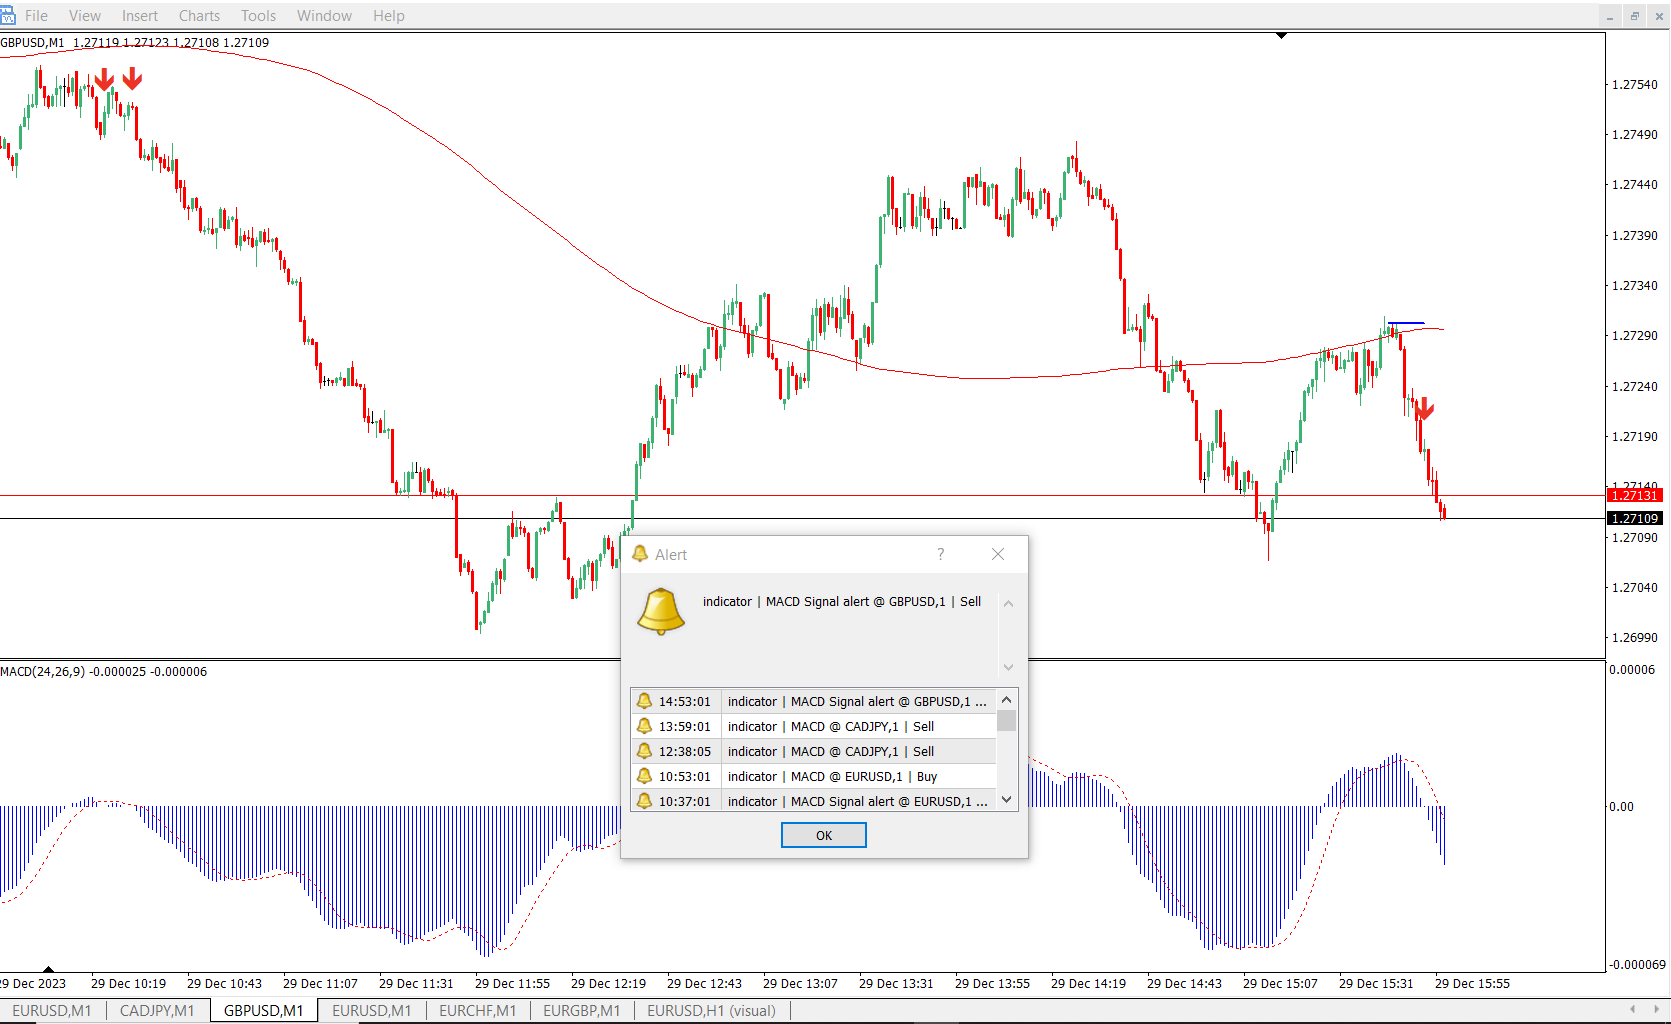Viewport: 1671px width, 1024px height.
Task: Click the bell icon on the 14:53:01 GBPUSD alert
Action: (645, 701)
